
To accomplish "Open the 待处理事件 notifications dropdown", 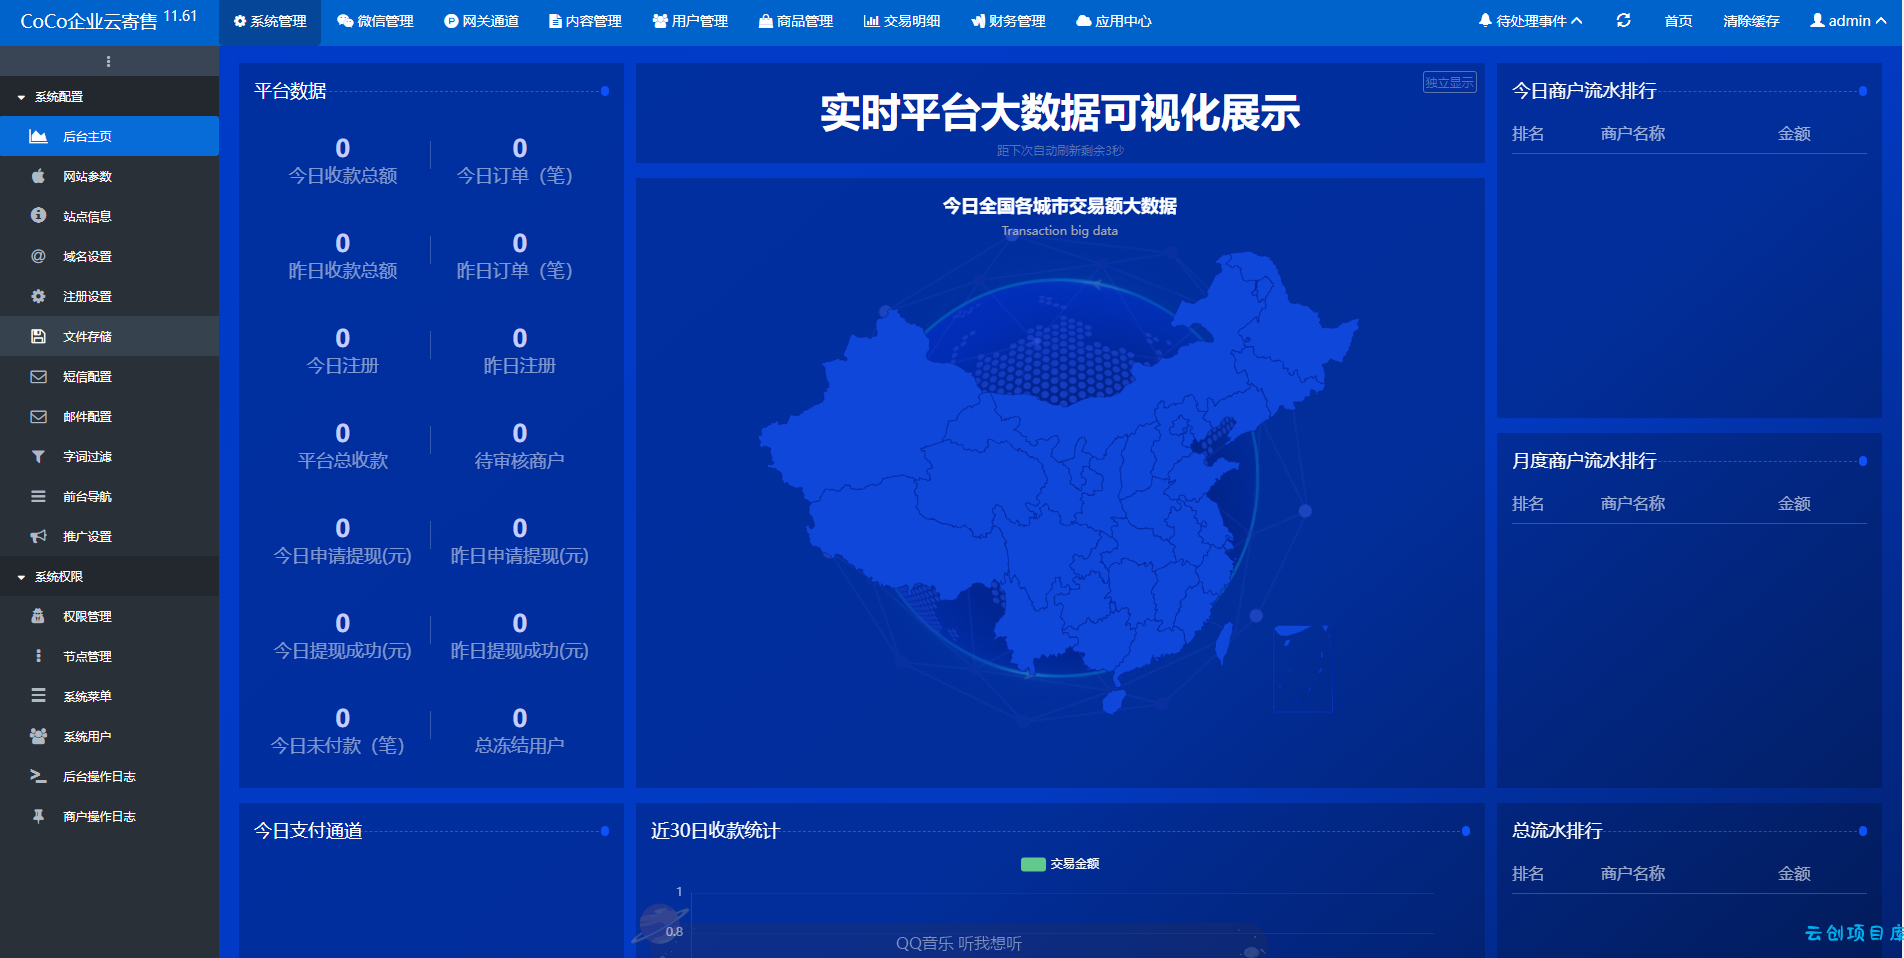I will point(1530,21).
